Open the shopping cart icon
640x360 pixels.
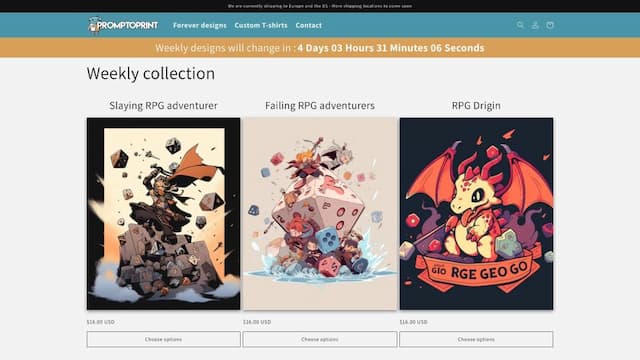(x=550, y=25)
